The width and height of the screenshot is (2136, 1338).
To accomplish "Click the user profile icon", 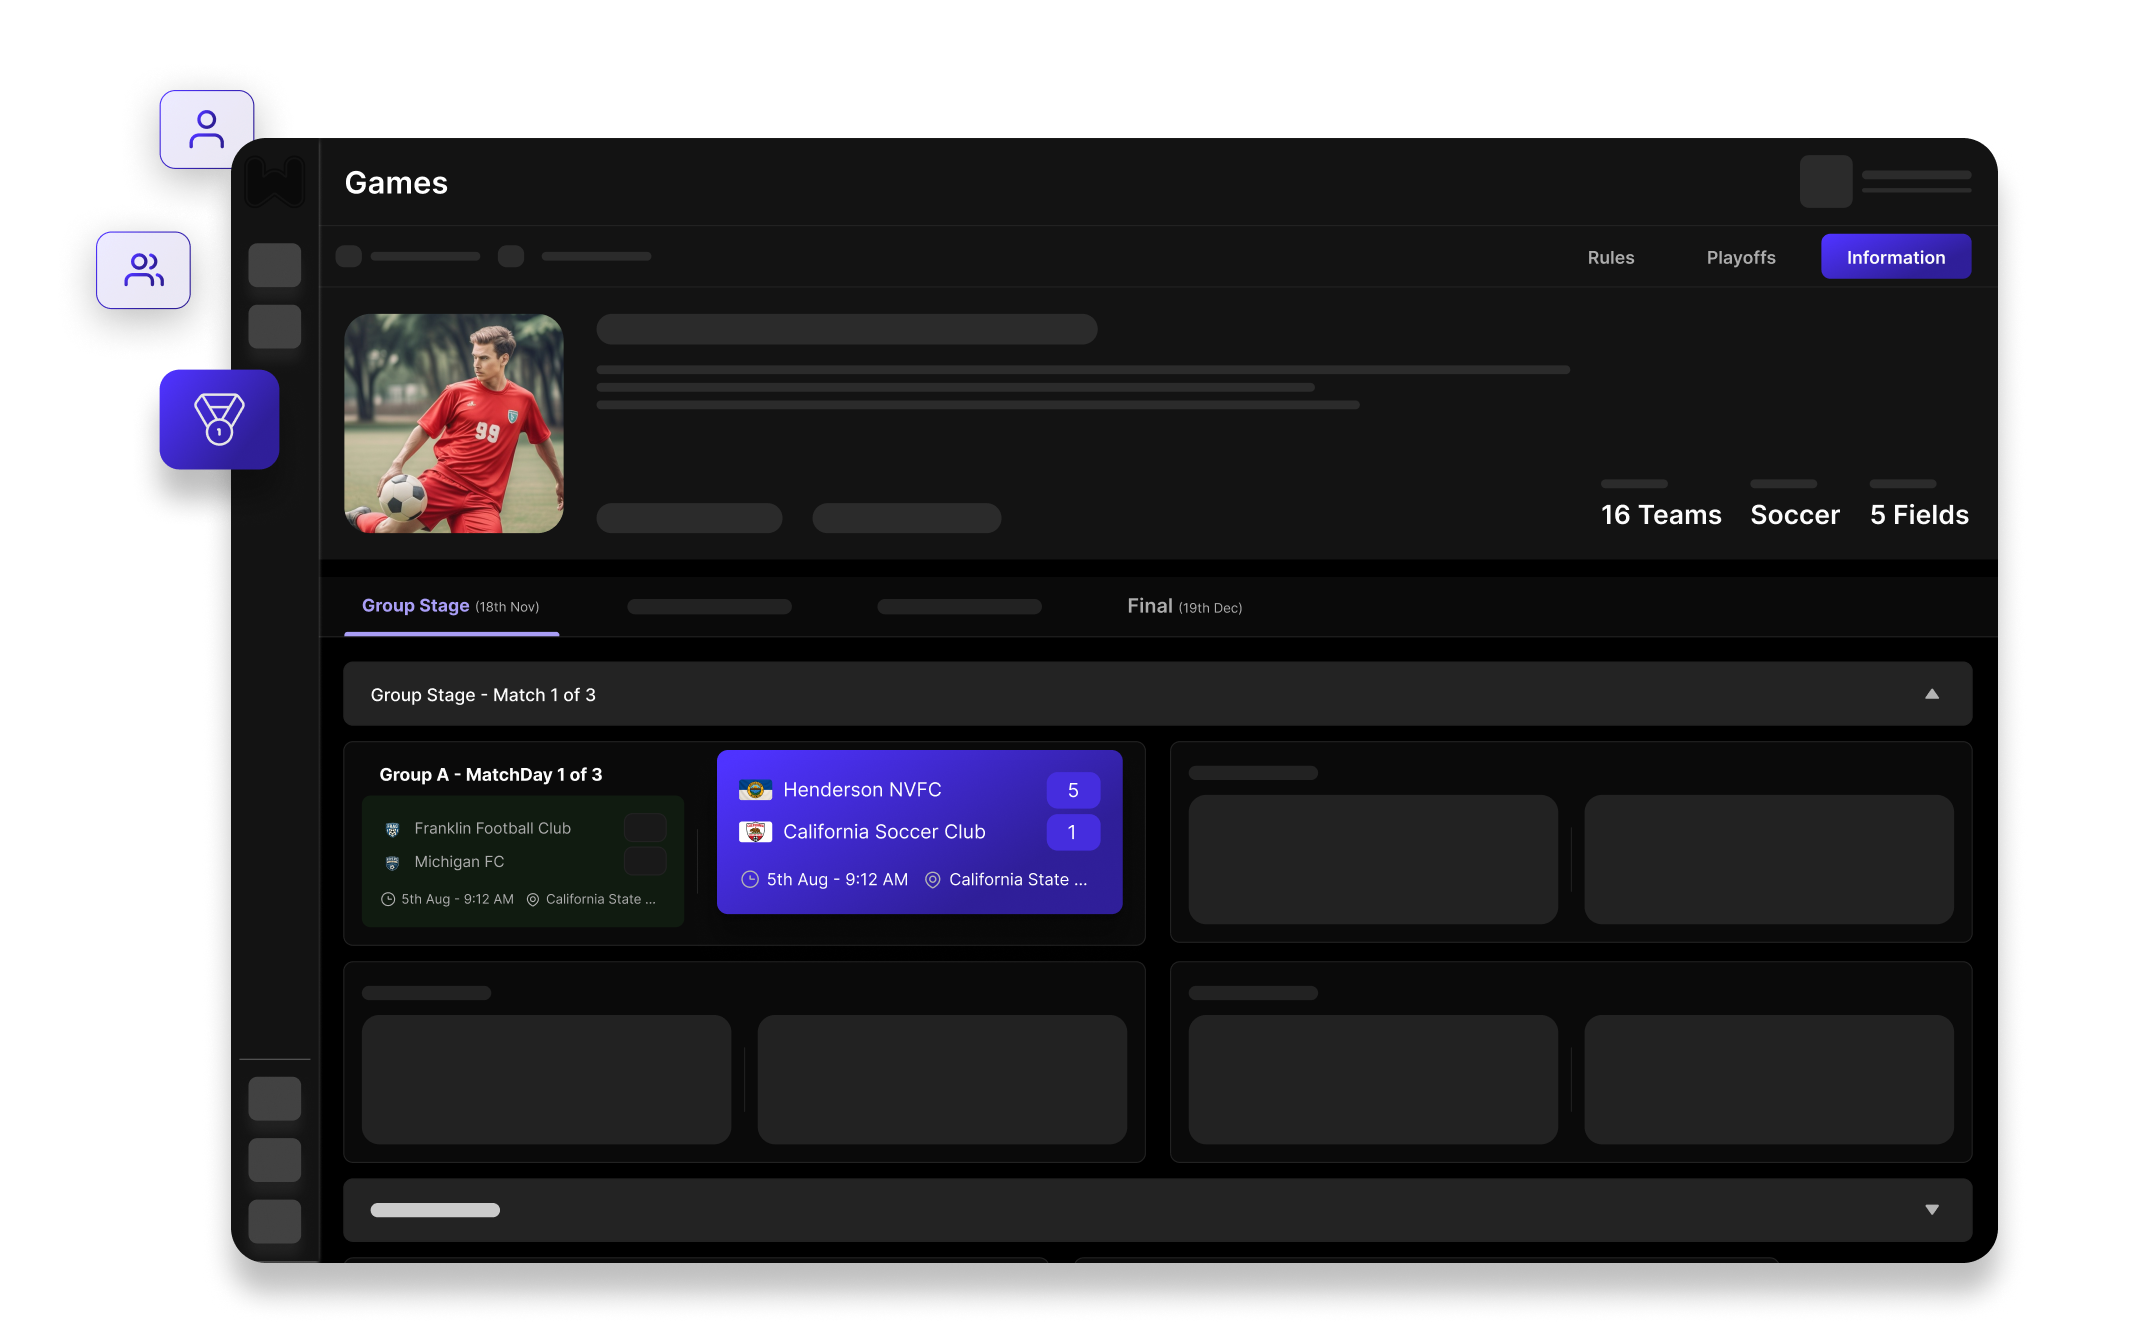I will (206, 127).
